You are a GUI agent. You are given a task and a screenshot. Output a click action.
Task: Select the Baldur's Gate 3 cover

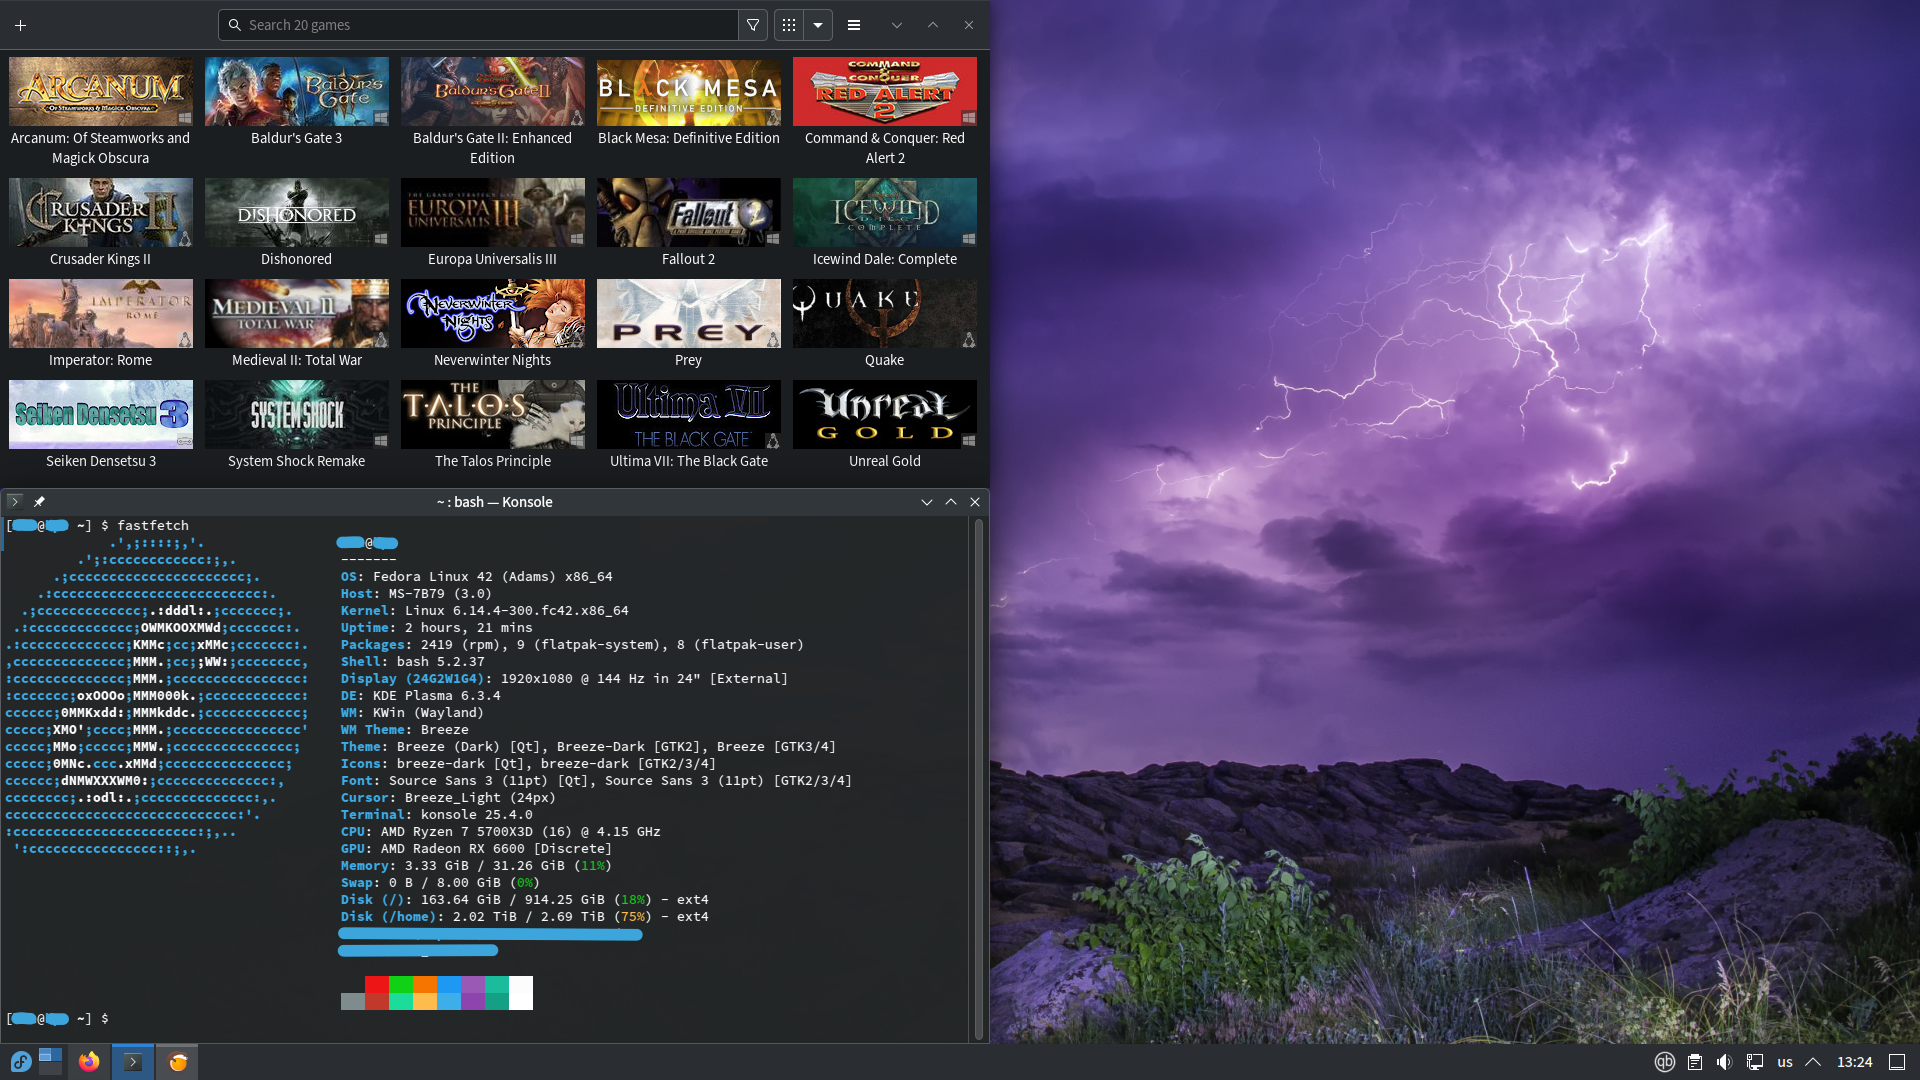click(x=296, y=91)
